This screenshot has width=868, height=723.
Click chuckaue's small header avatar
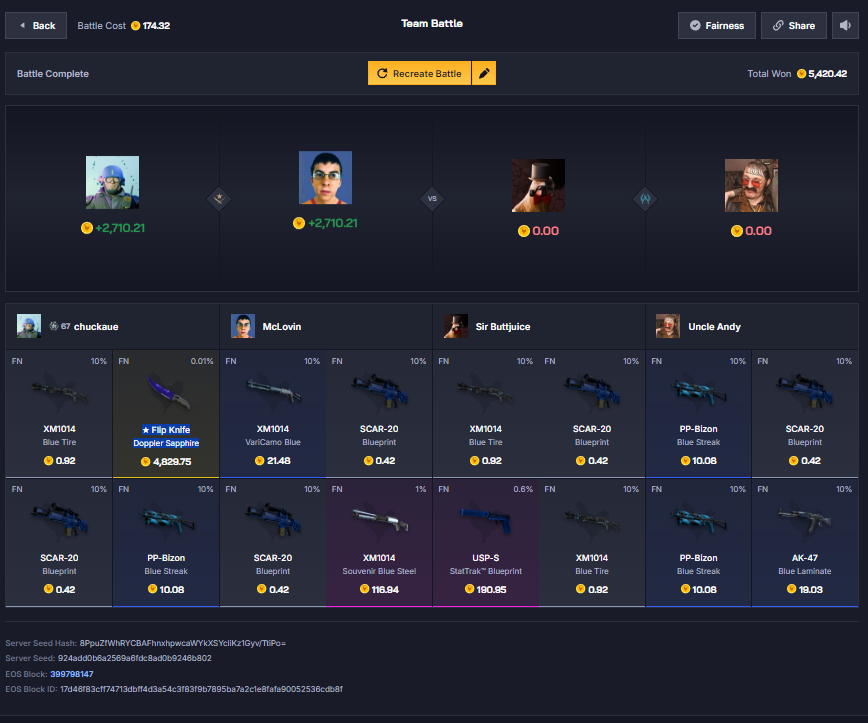(x=29, y=326)
